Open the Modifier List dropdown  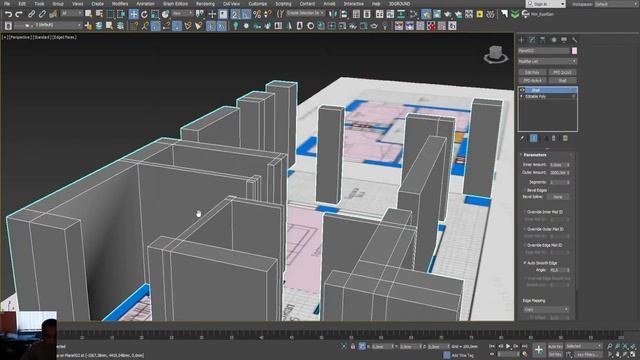(x=547, y=61)
